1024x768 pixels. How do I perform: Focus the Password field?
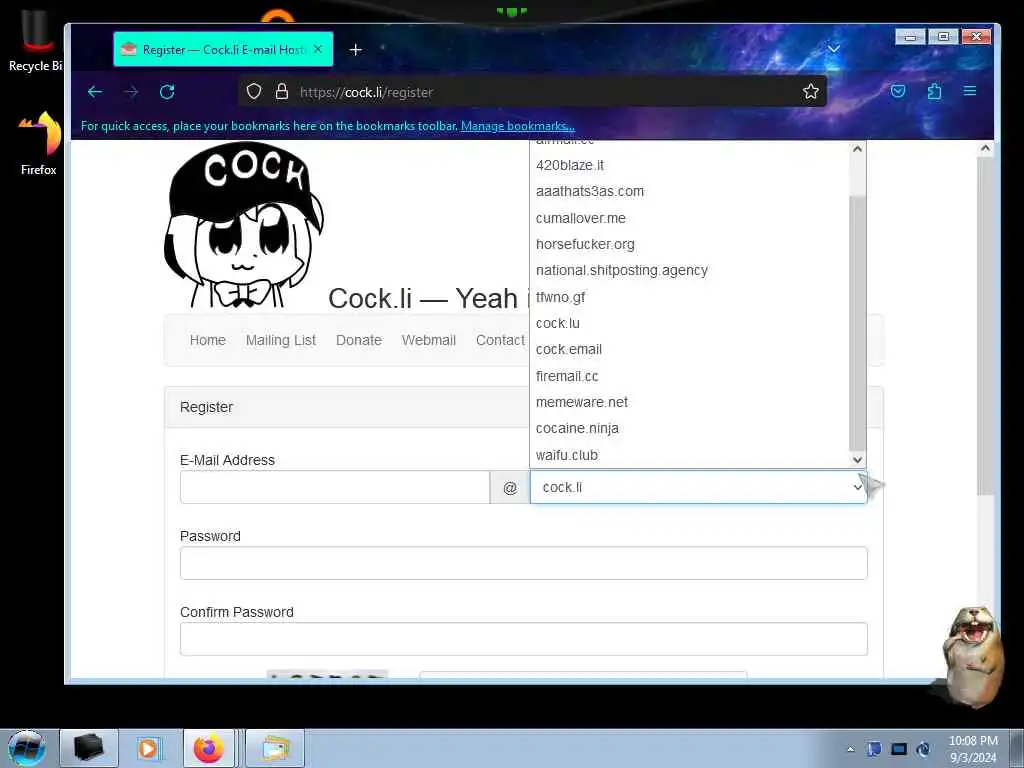coord(524,563)
